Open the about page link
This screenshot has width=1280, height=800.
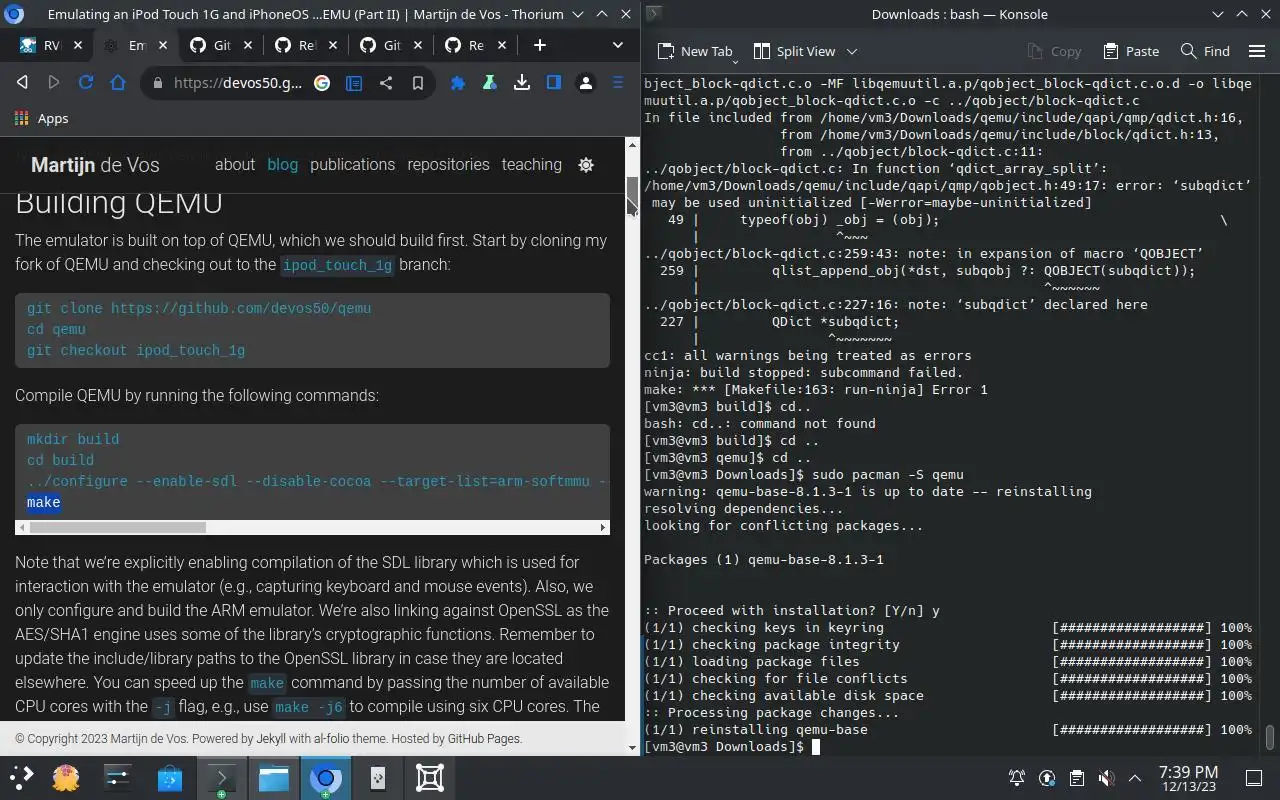tap(235, 165)
